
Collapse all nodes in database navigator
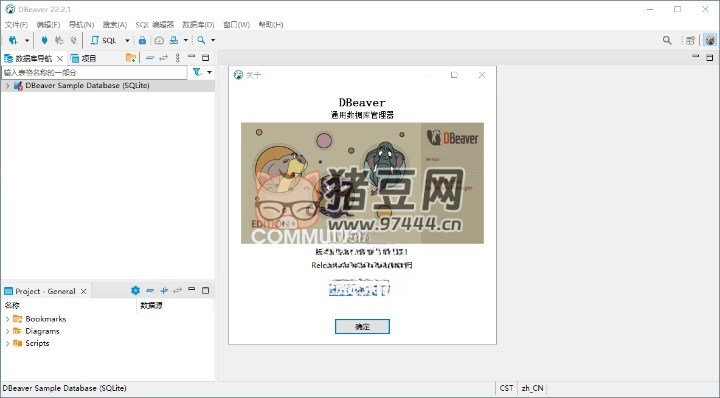(150, 58)
